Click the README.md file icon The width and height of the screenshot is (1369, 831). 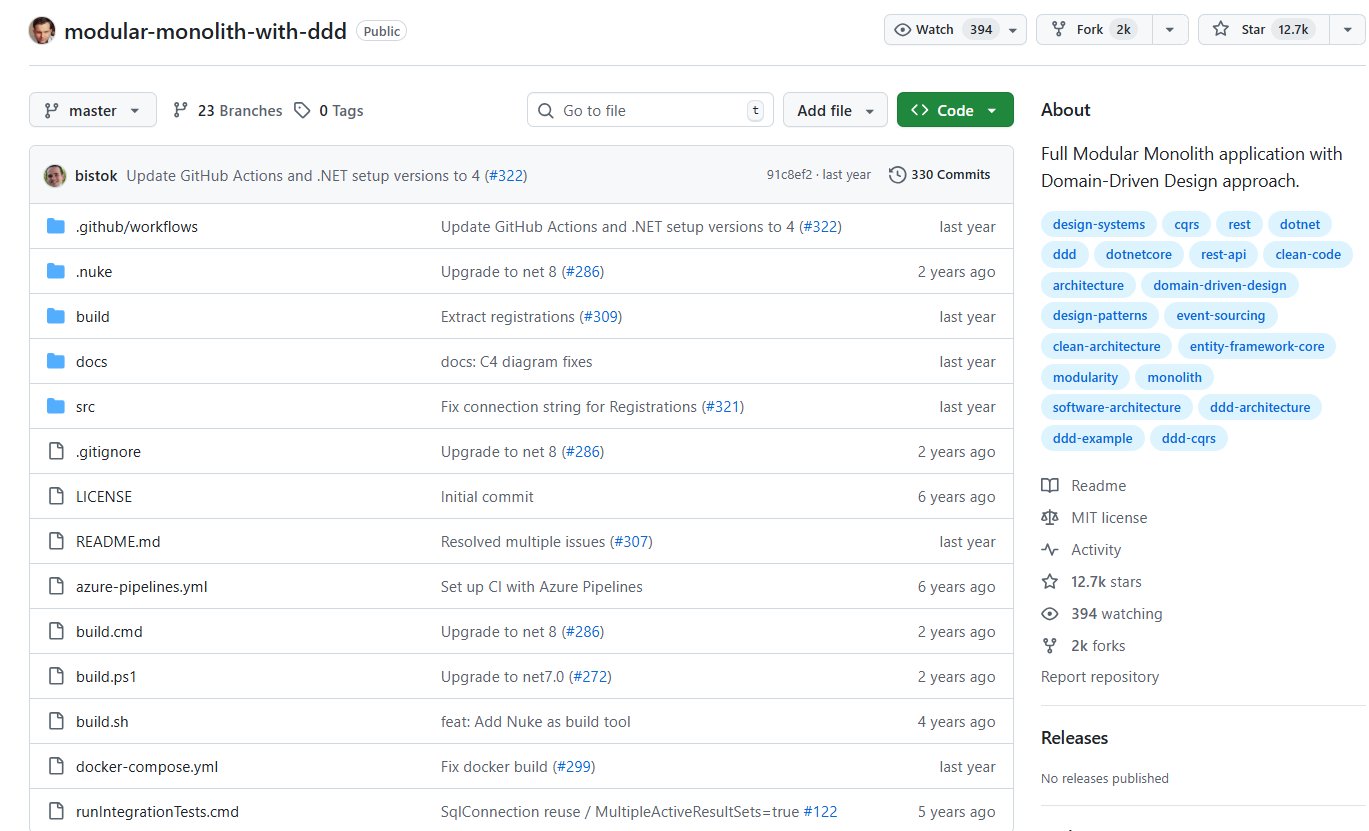(56, 542)
